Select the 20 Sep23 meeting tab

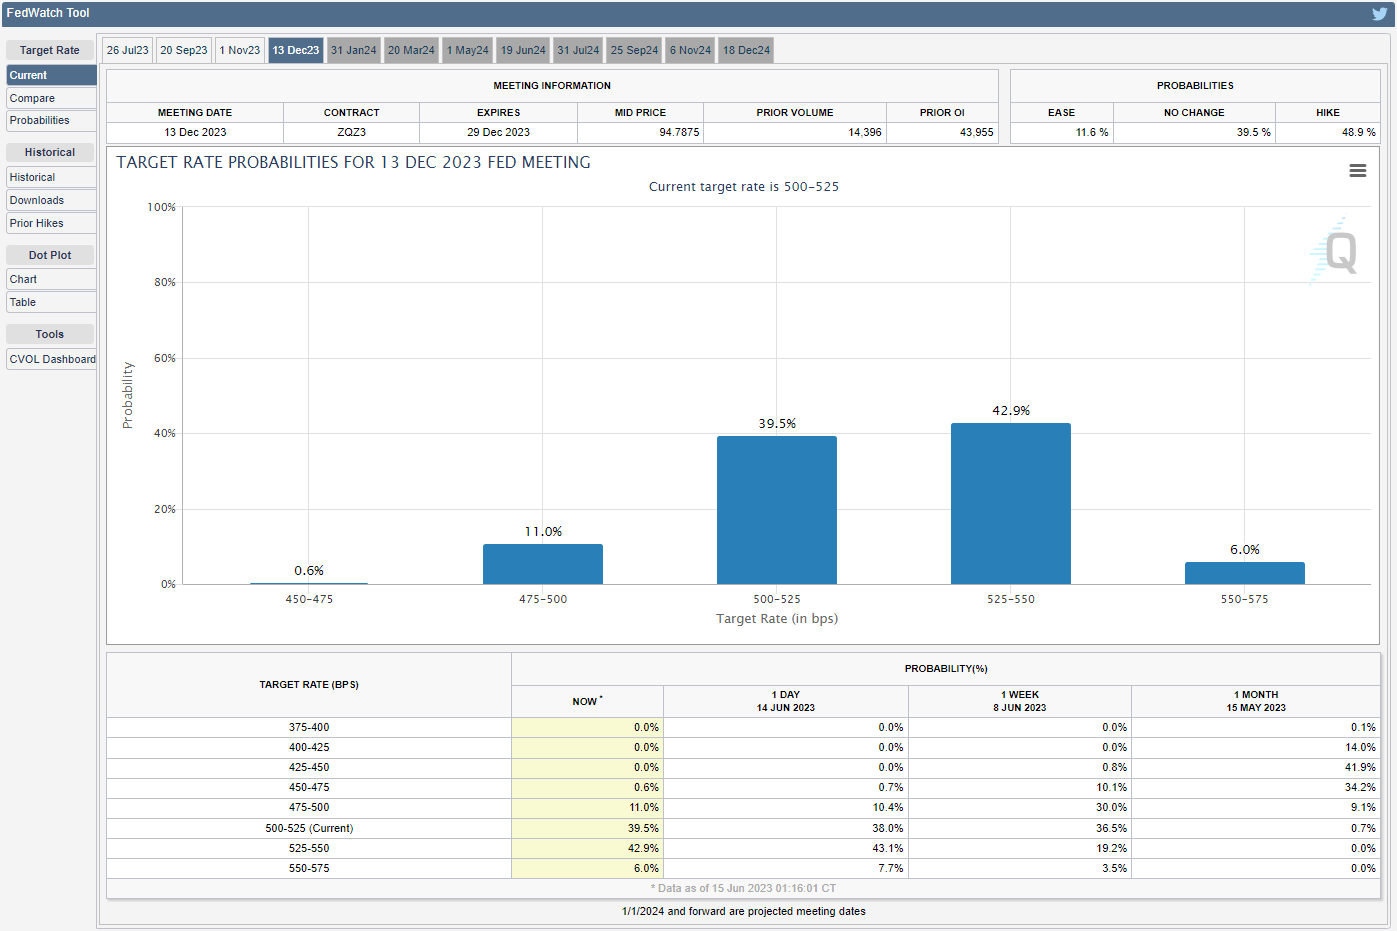(x=184, y=50)
